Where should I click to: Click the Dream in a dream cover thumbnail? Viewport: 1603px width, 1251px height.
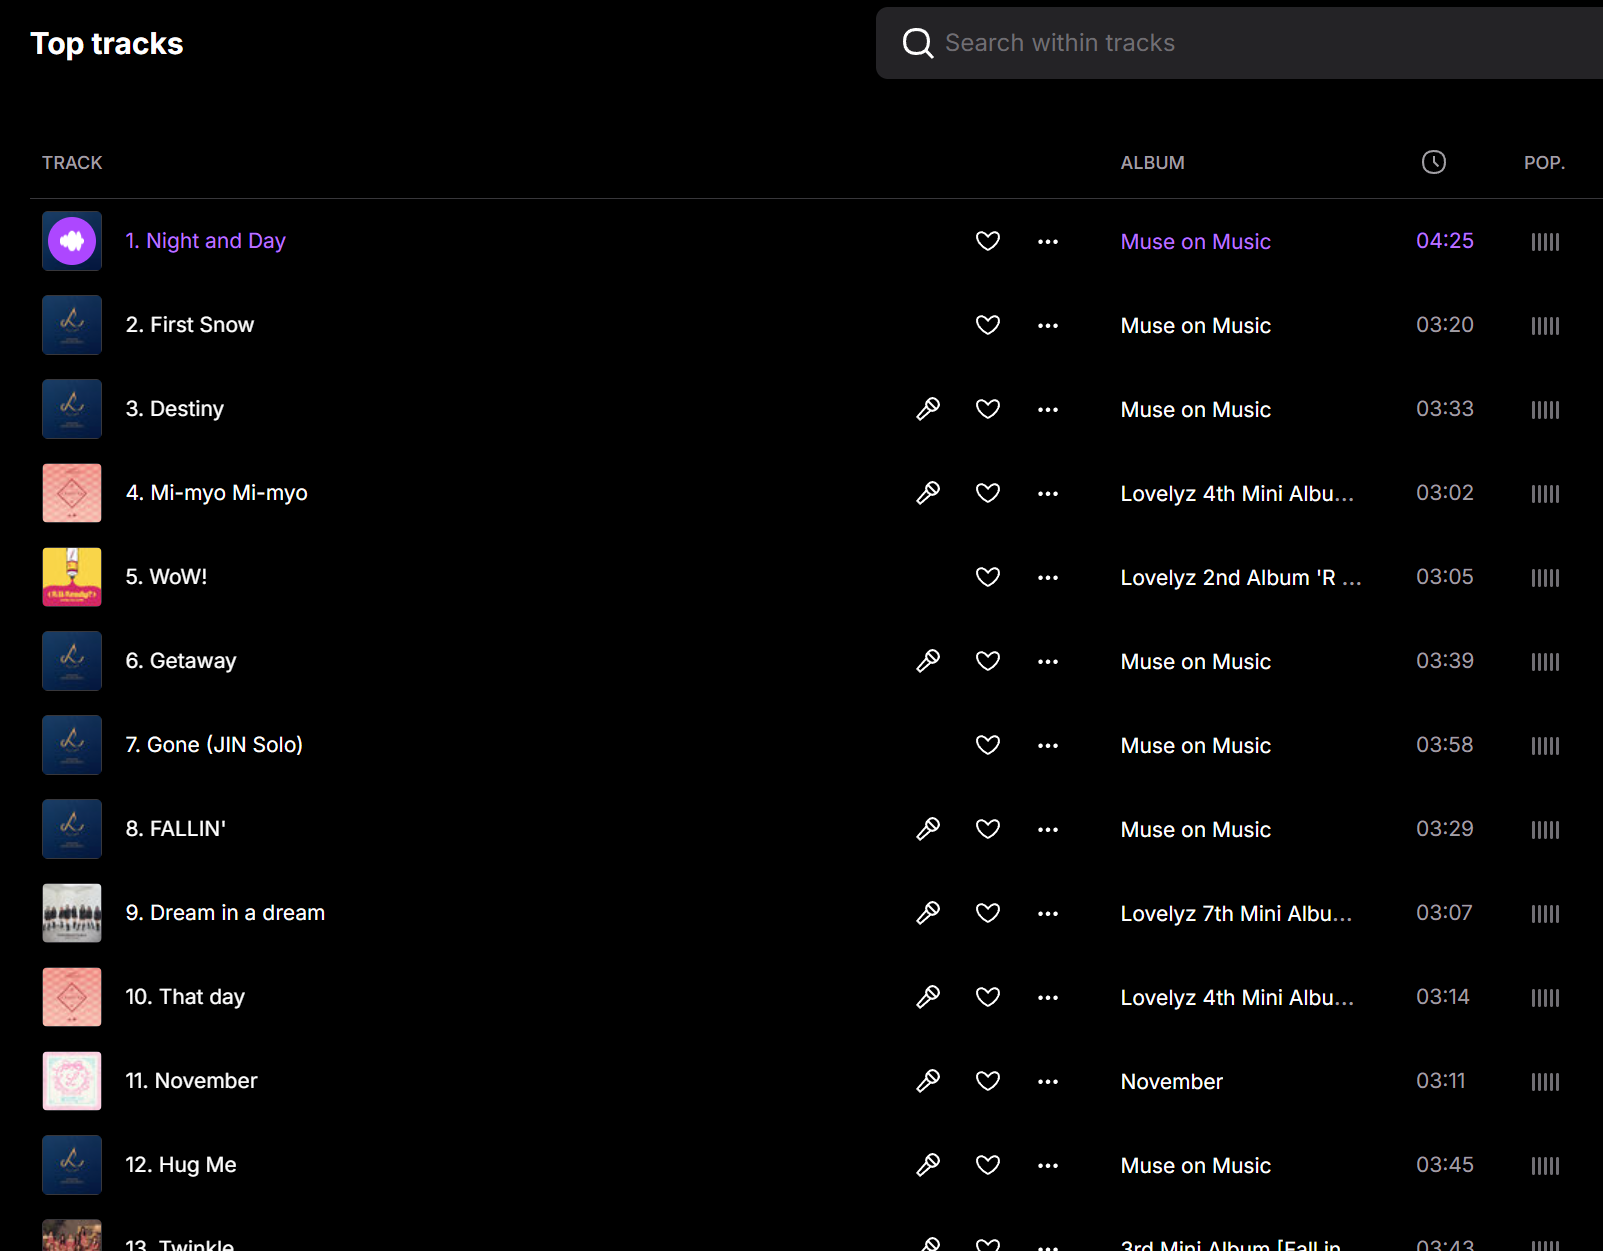pyautogui.click(x=72, y=913)
